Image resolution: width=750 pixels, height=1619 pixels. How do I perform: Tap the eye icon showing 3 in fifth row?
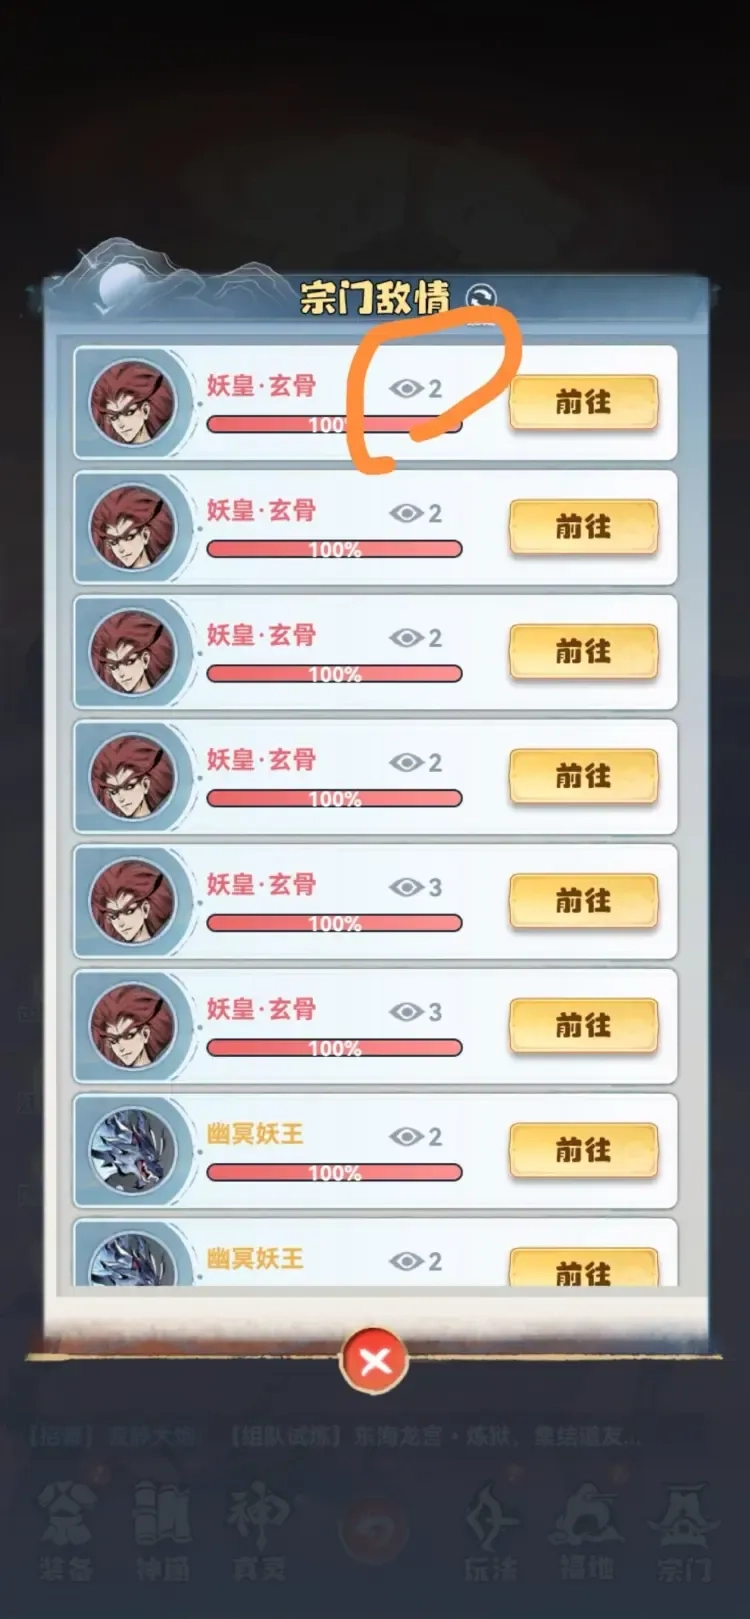pos(406,887)
